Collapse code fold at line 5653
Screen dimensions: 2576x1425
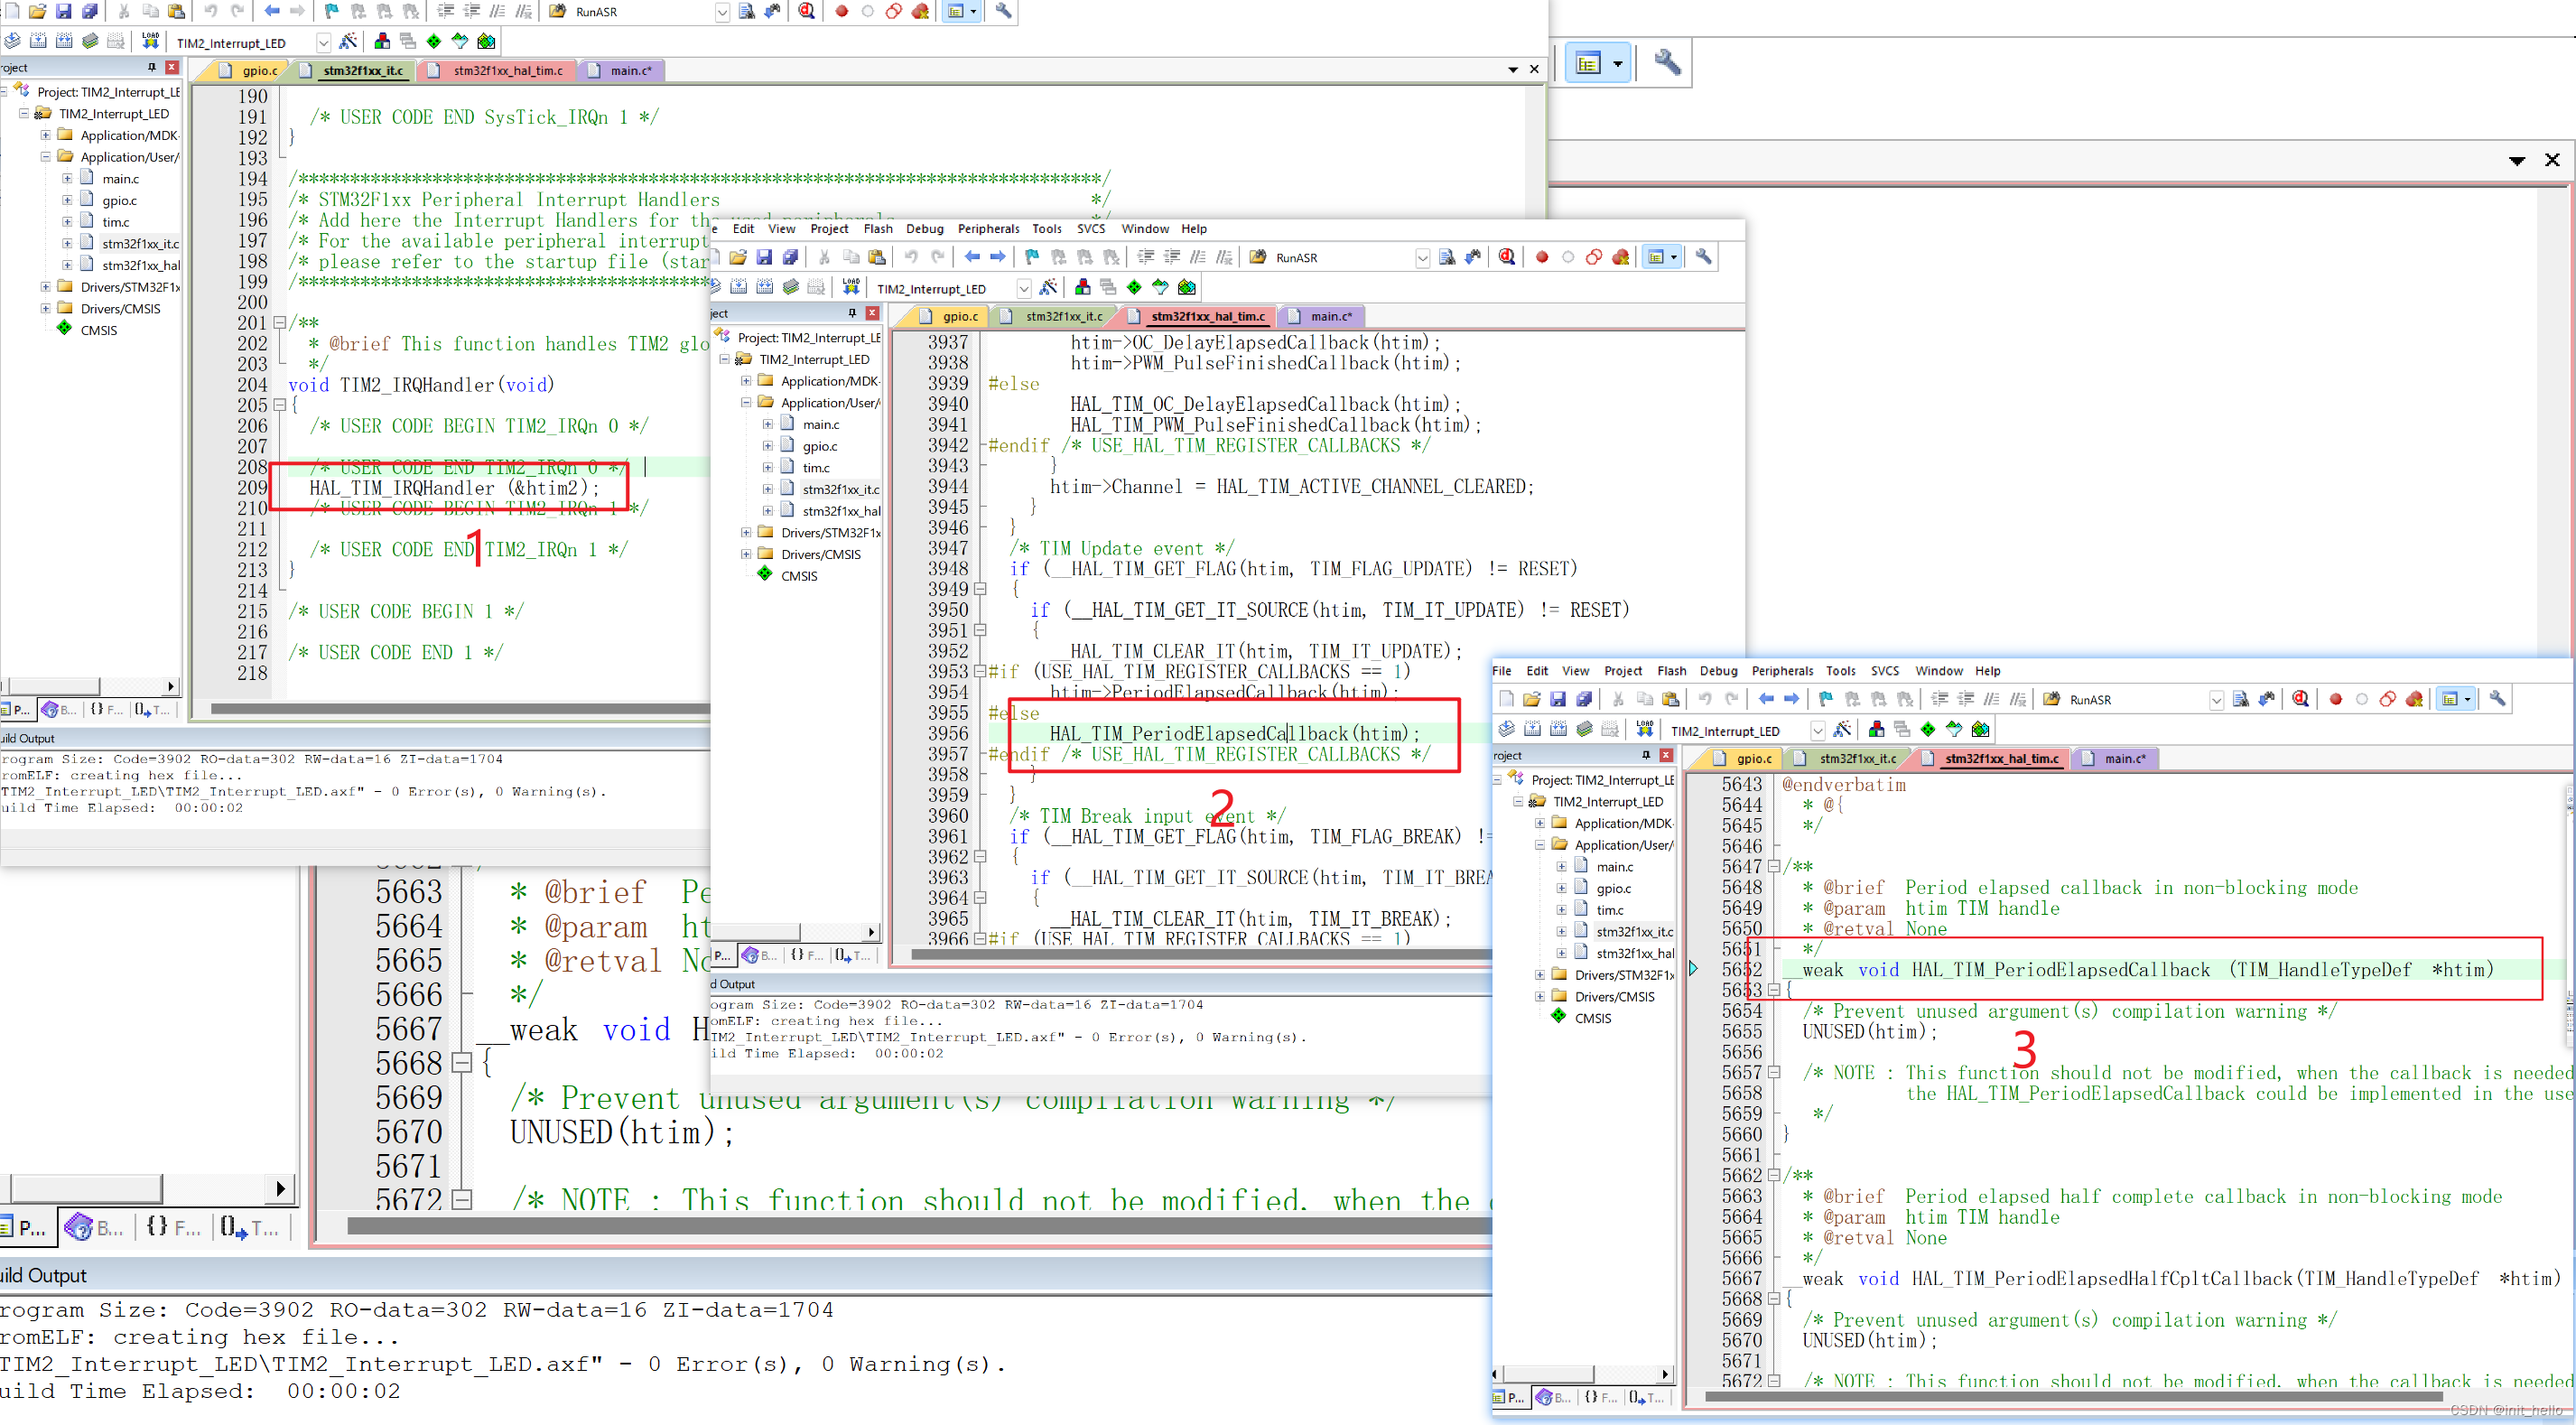(1773, 990)
